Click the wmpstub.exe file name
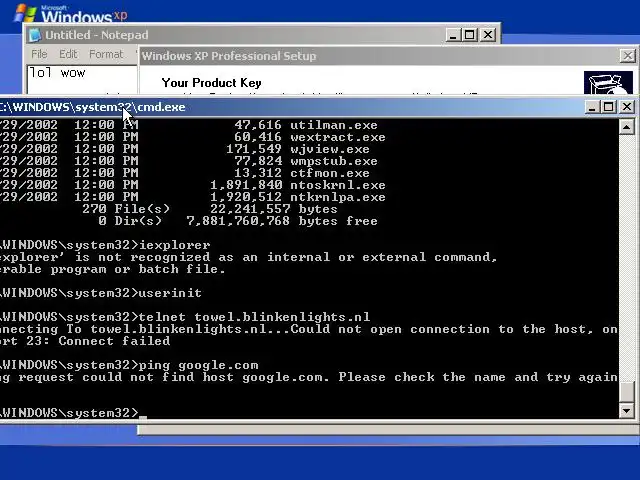 (x=333, y=161)
